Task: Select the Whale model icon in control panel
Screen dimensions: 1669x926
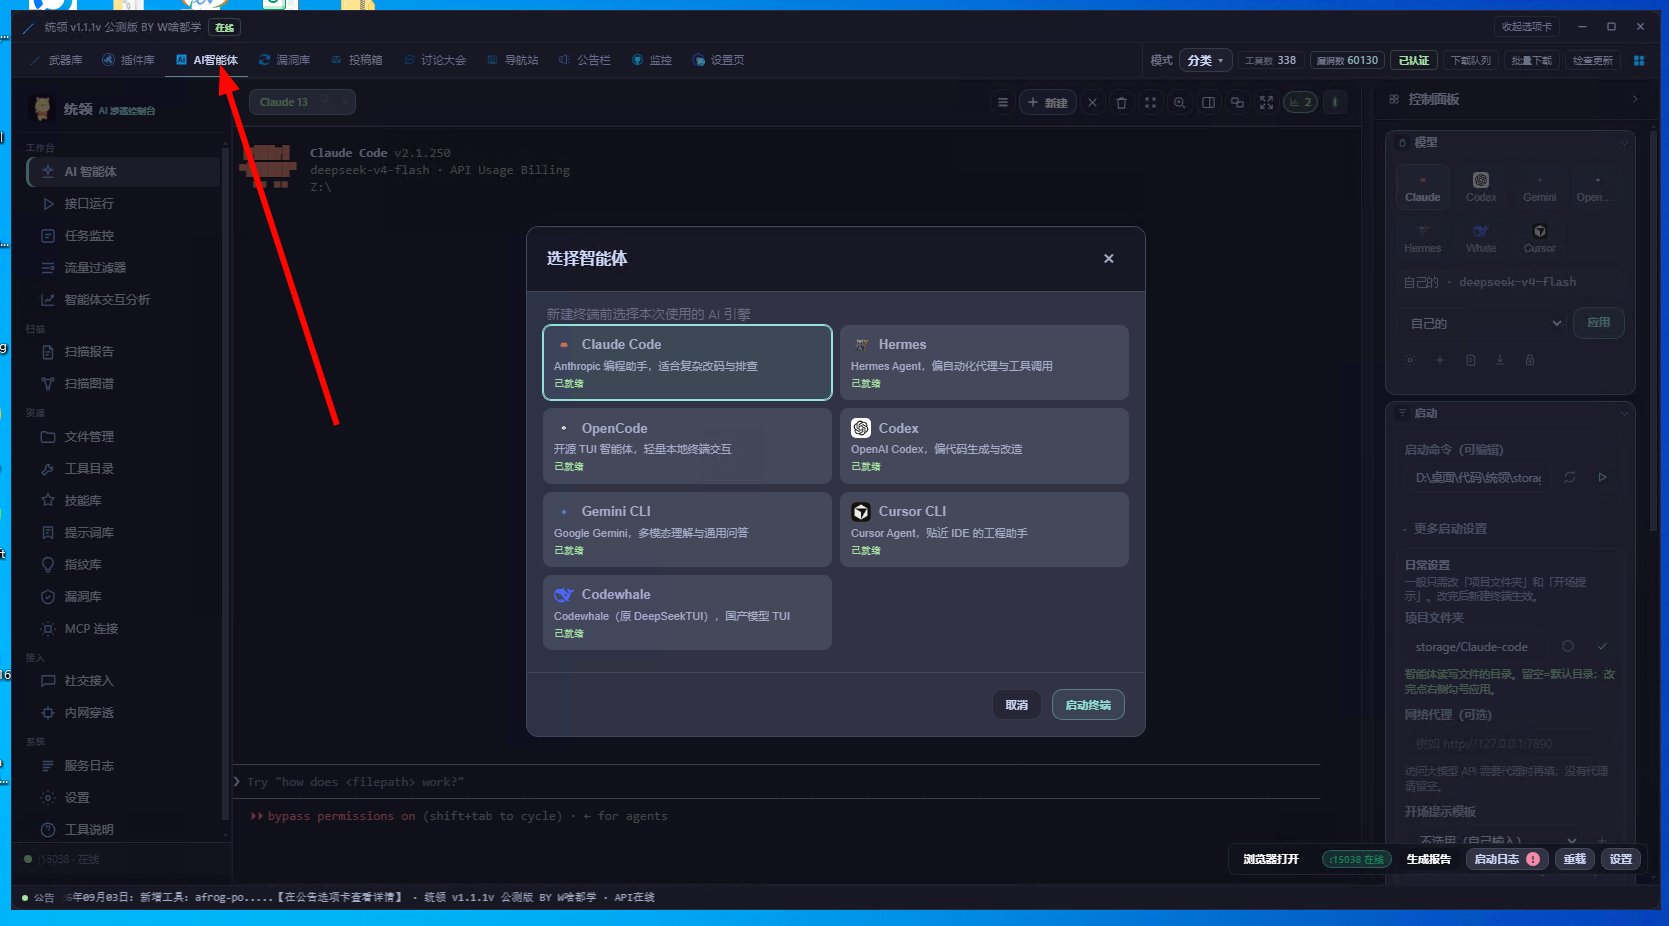Action: (1481, 238)
